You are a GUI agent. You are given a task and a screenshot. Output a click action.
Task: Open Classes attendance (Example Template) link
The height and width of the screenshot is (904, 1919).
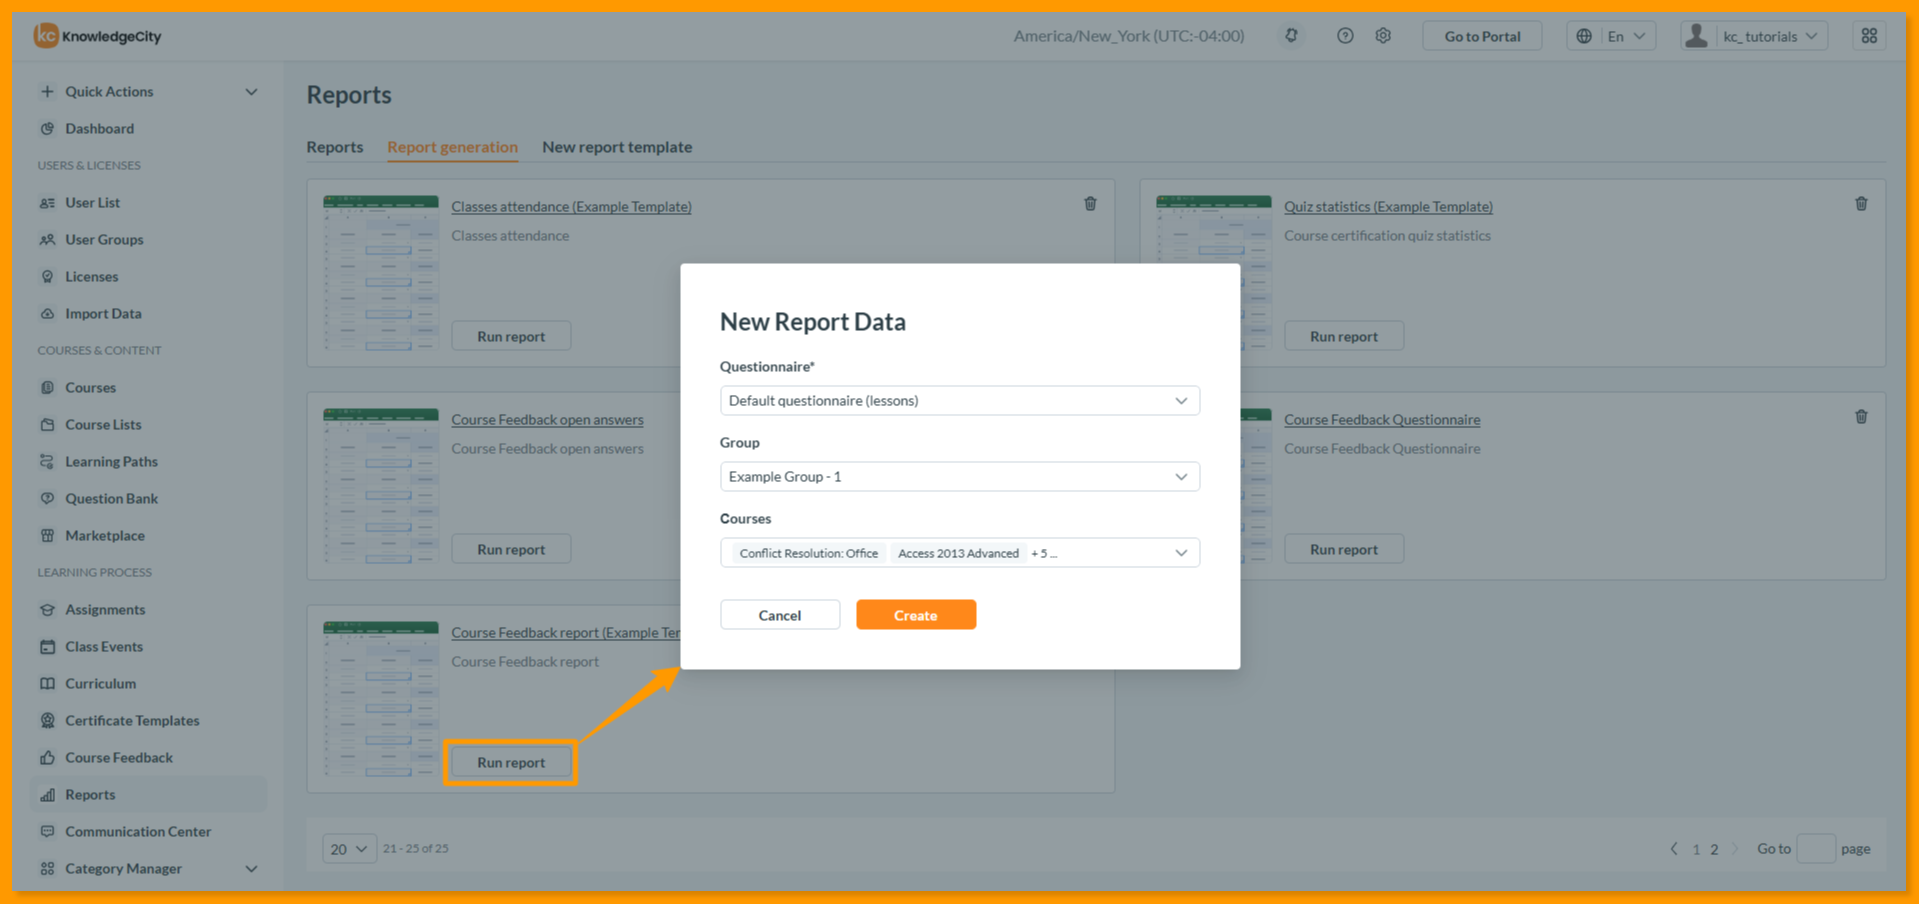pos(571,206)
